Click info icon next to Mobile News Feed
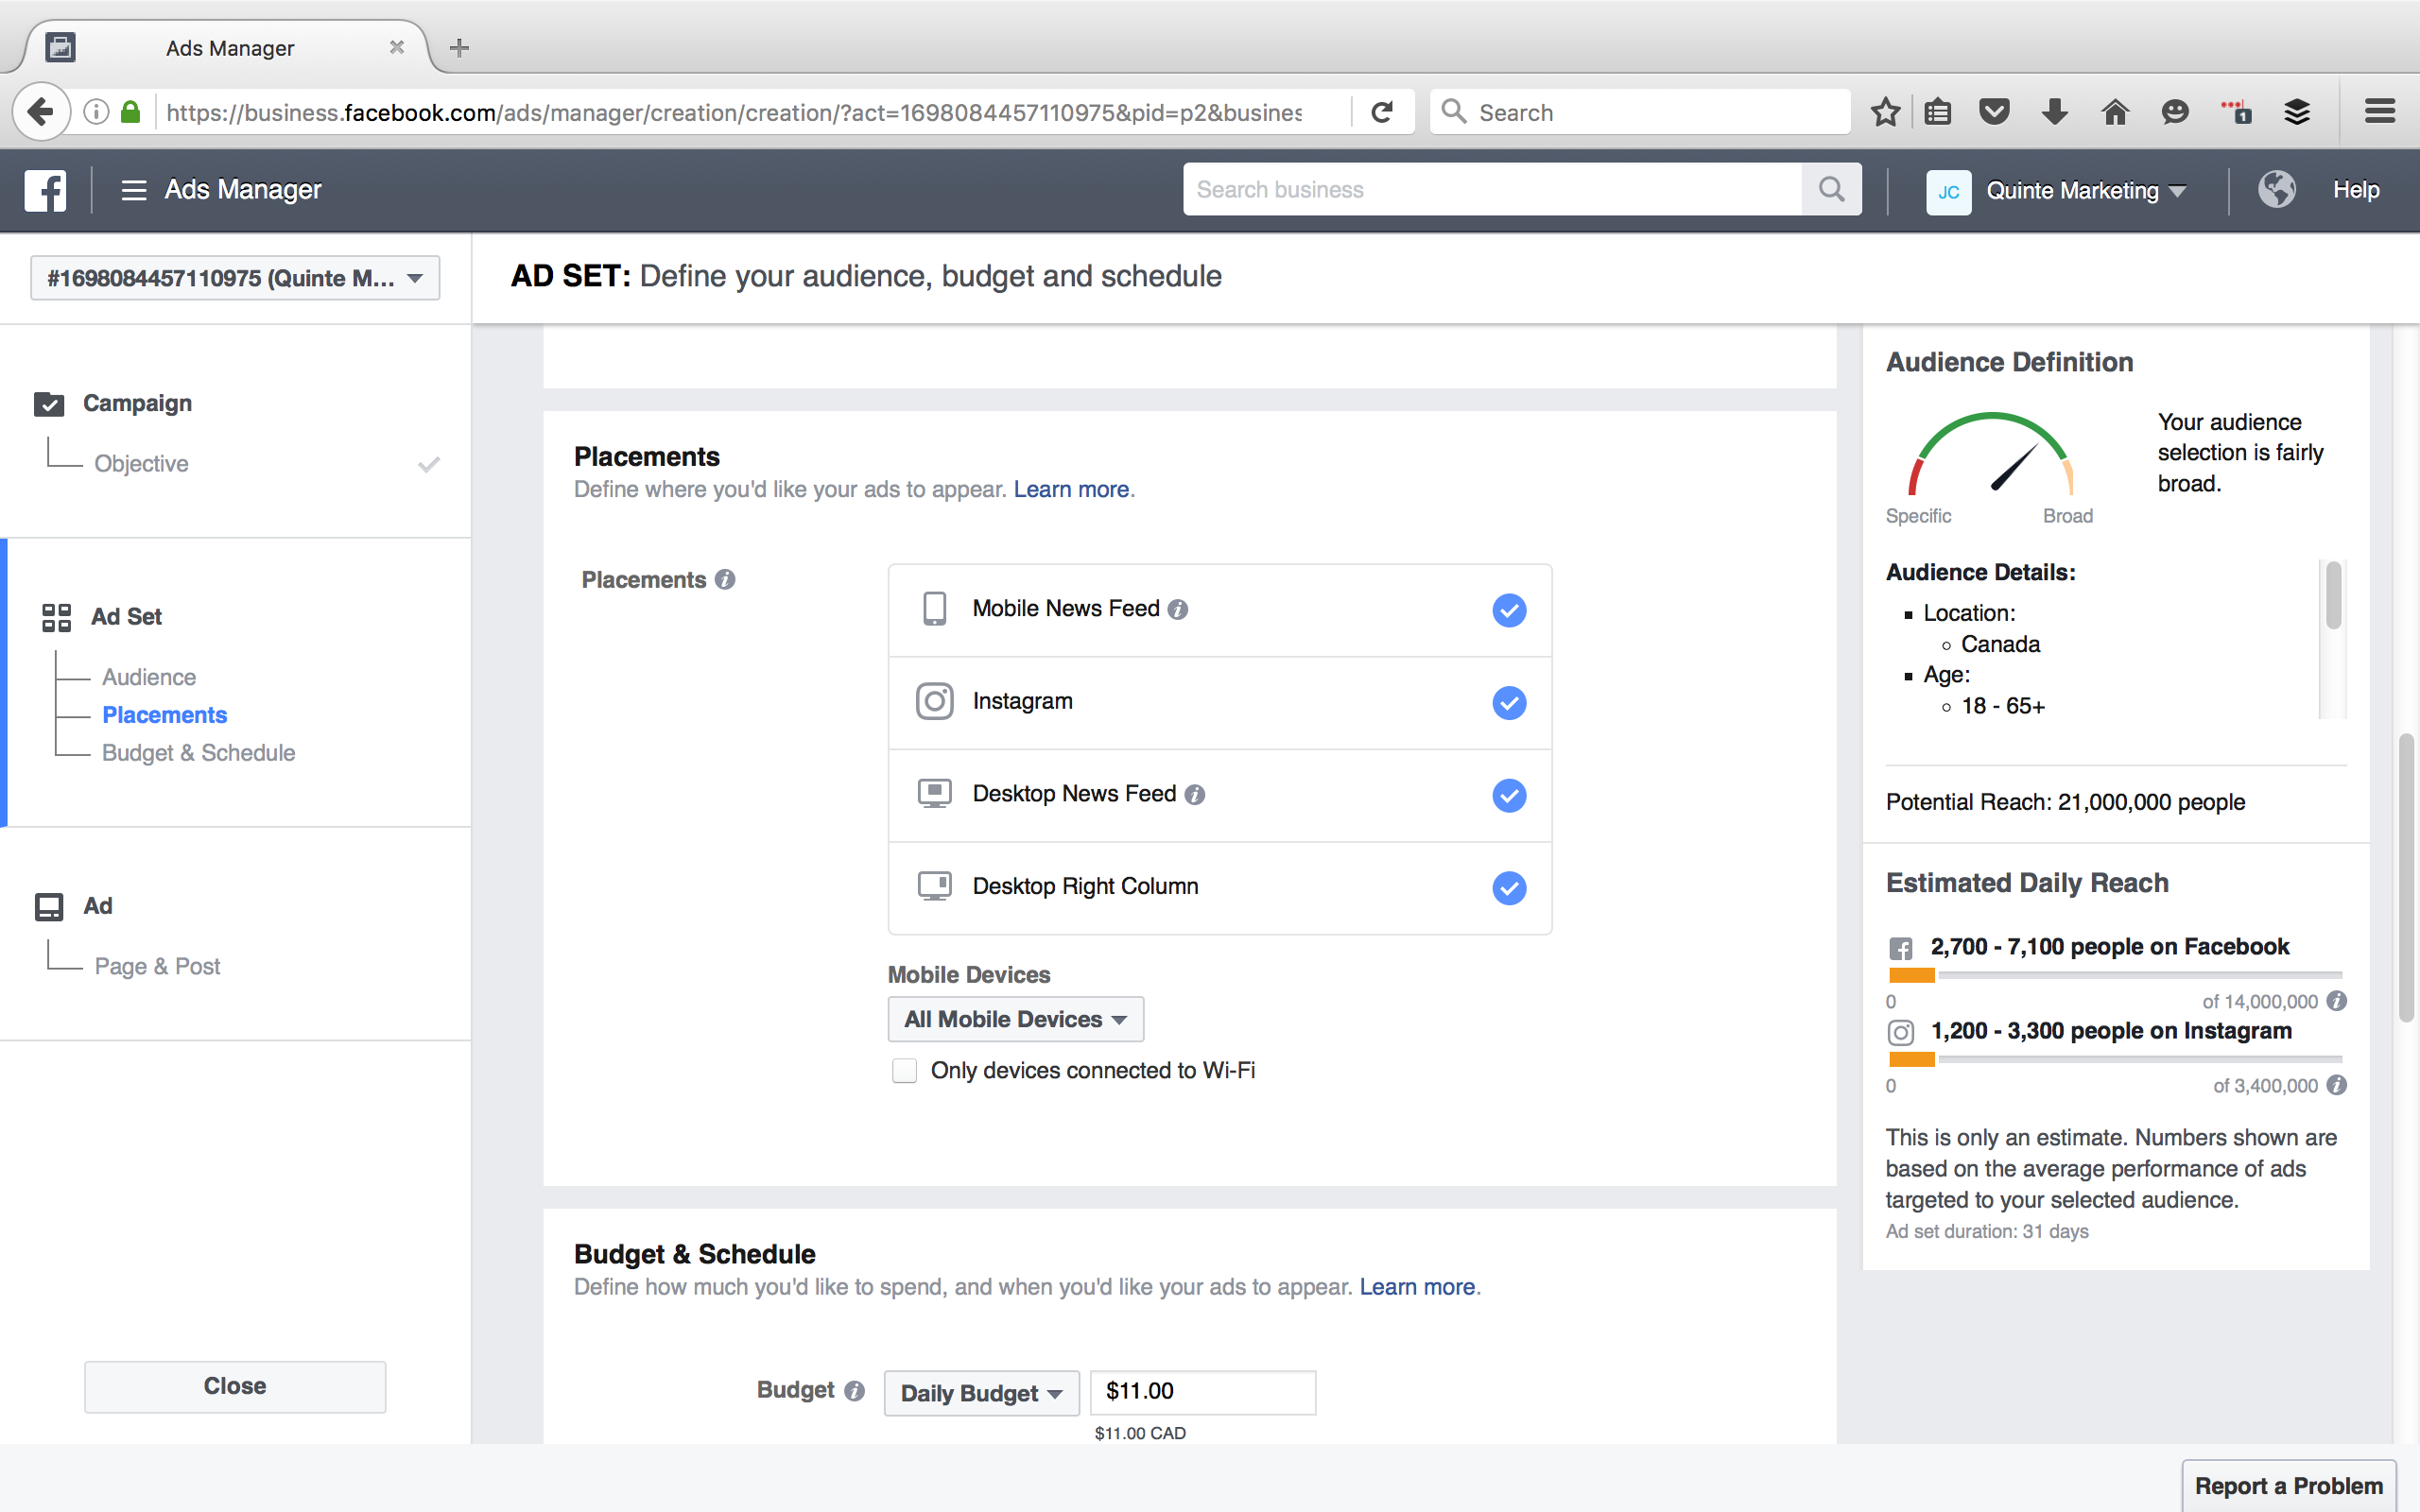2420x1512 pixels. (1178, 609)
